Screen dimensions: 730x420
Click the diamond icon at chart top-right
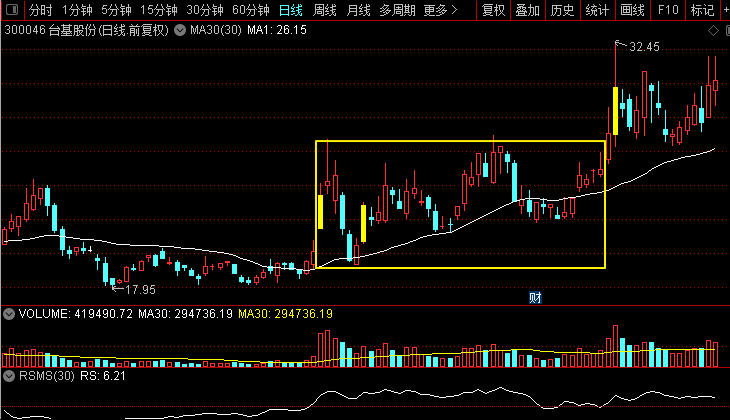coord(714,31)
